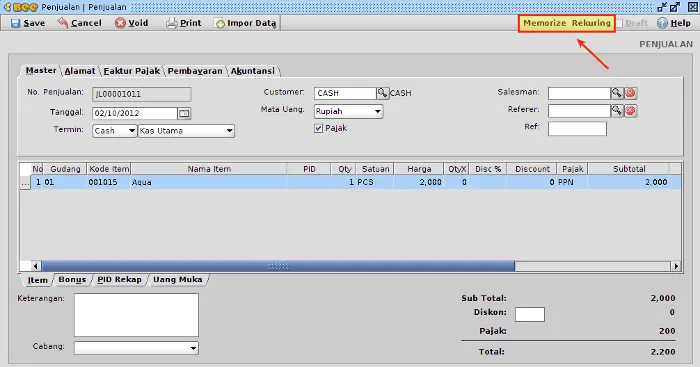Search Referer with magnifier icon

[x=617, y=110]
